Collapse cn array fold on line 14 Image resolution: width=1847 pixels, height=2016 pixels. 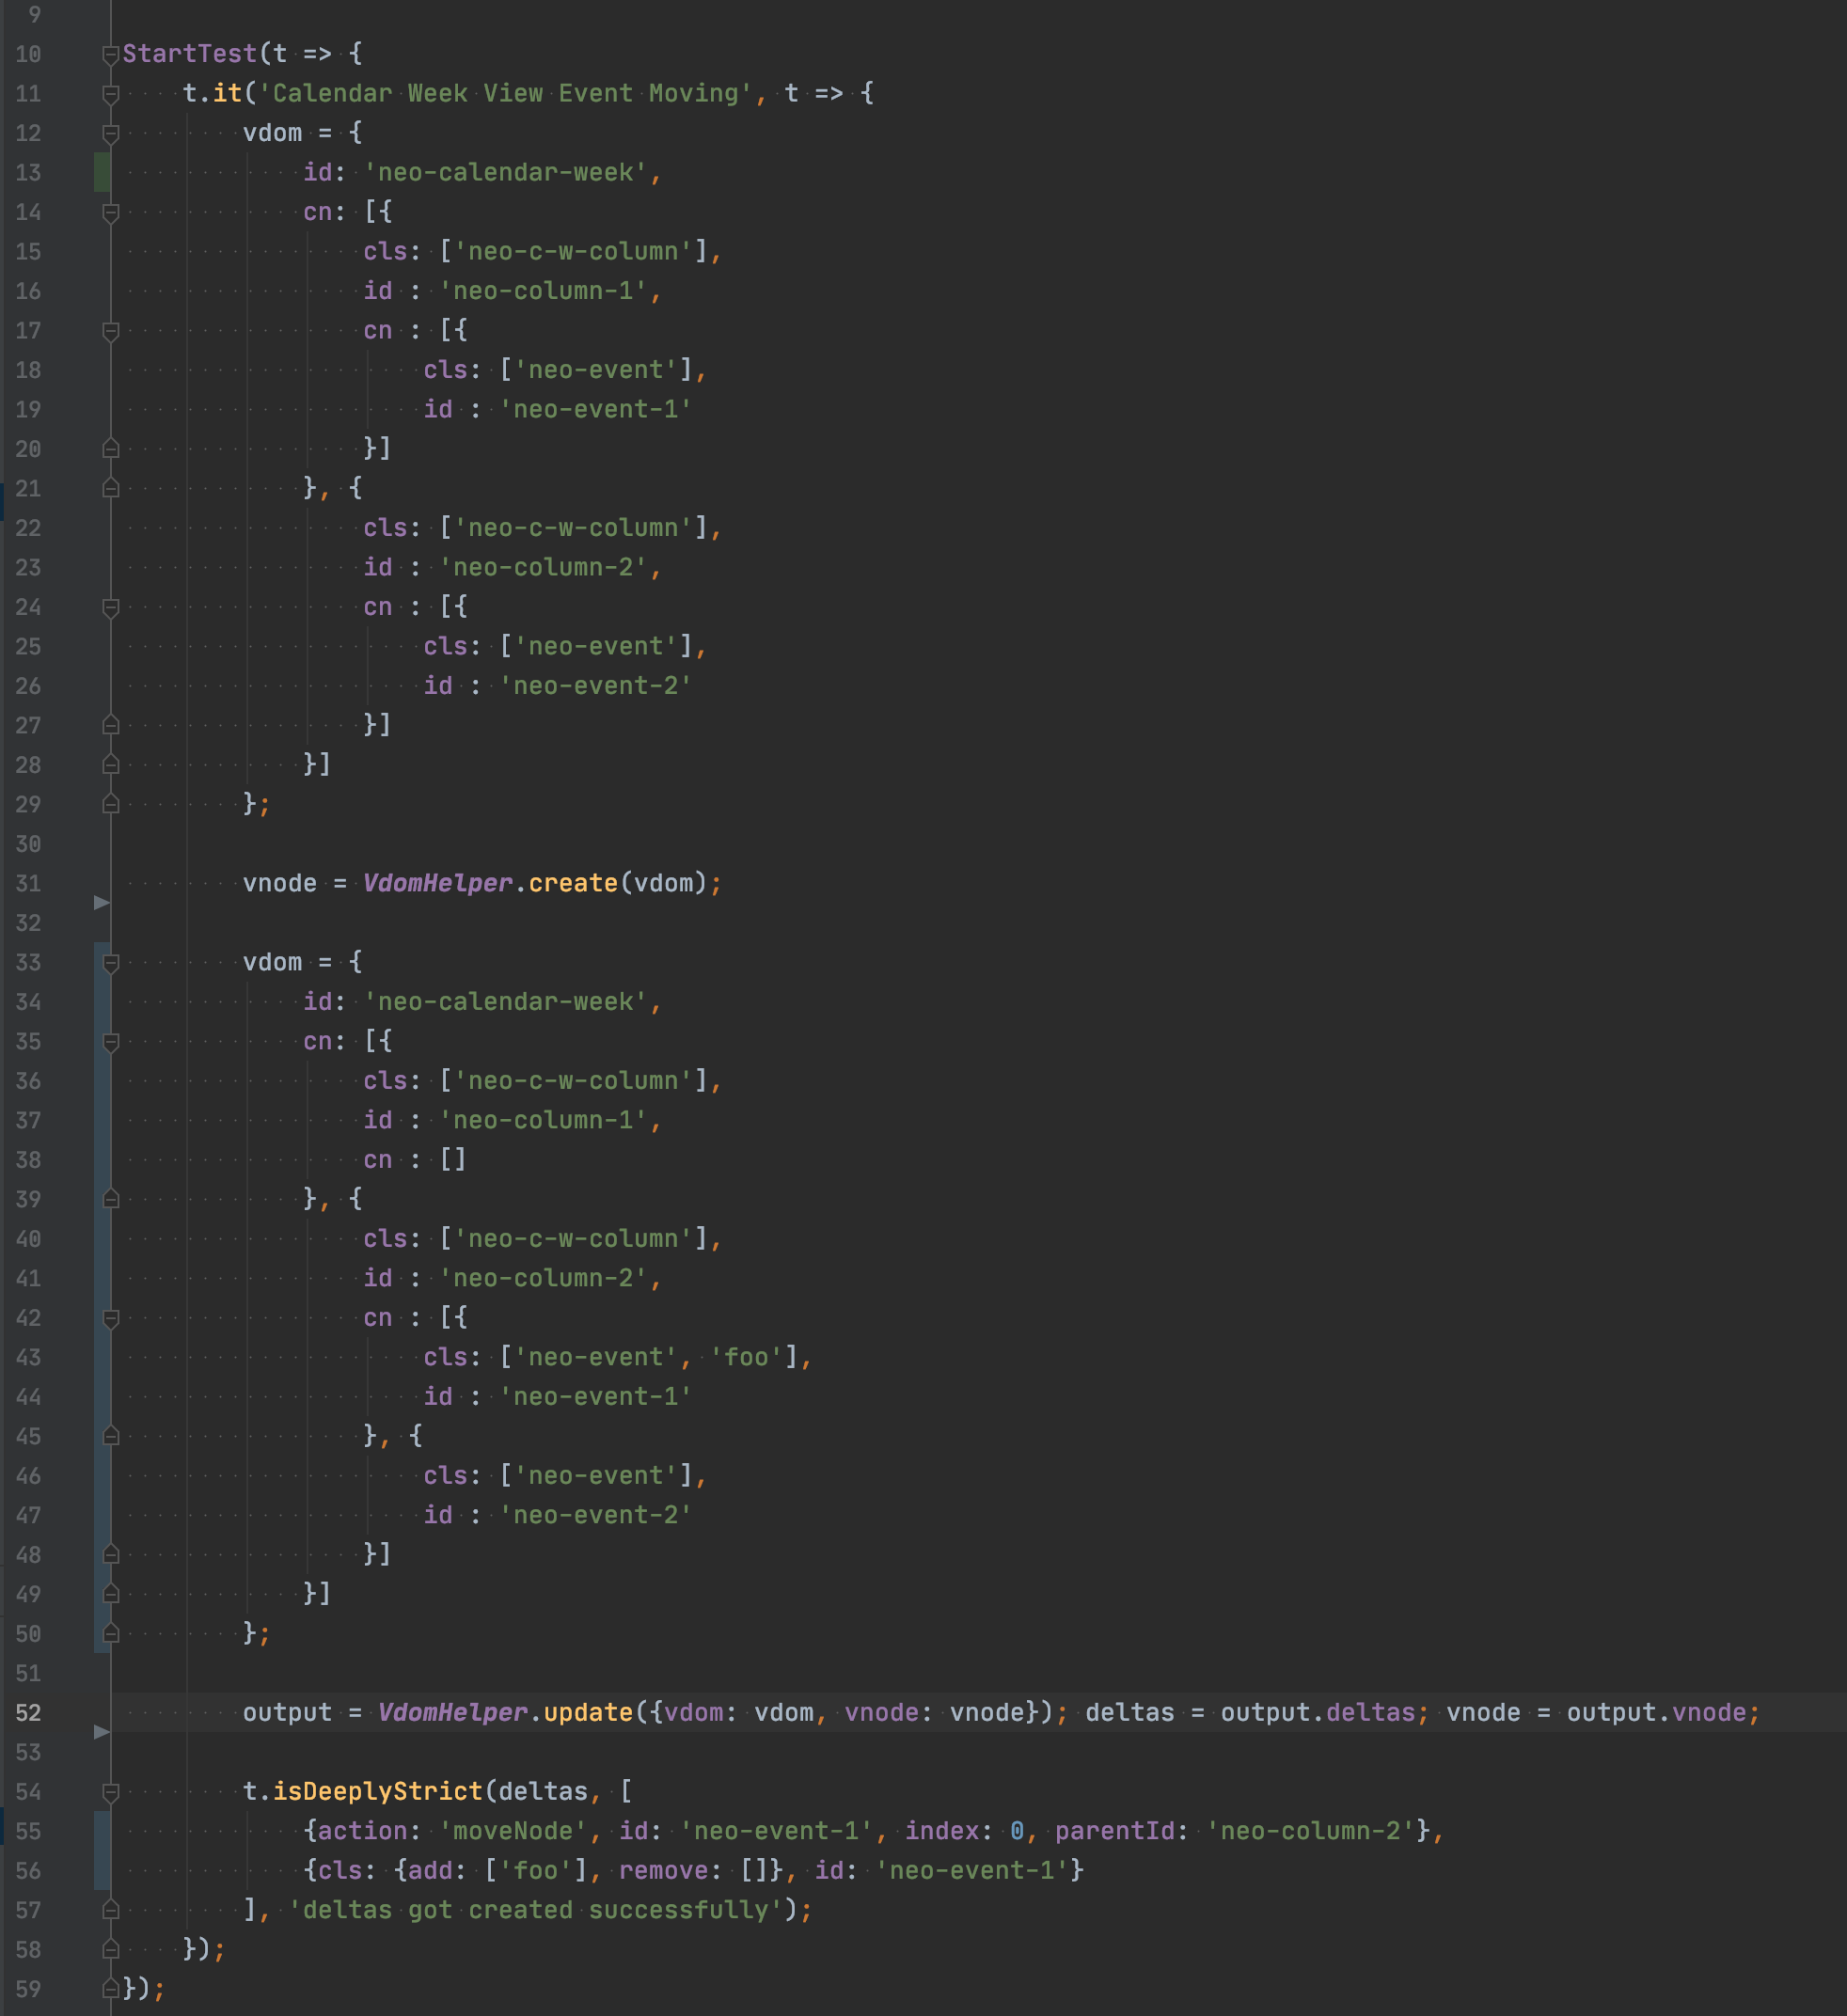111,212
